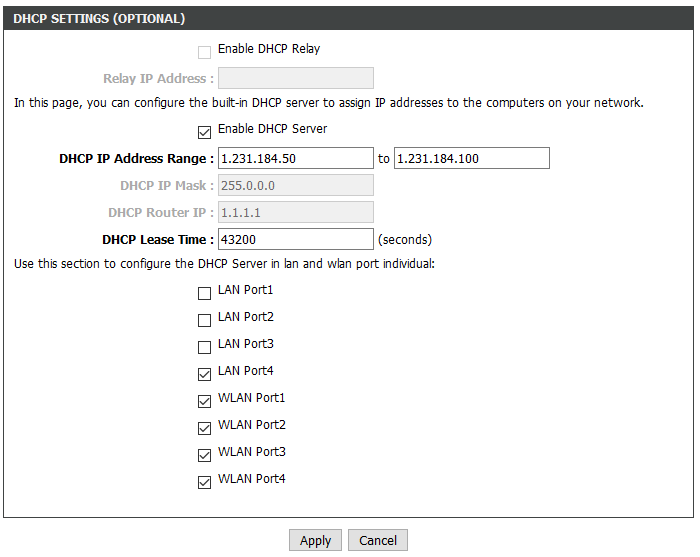Focus the DHCP Lease Time input

click(x=295, y=239)
